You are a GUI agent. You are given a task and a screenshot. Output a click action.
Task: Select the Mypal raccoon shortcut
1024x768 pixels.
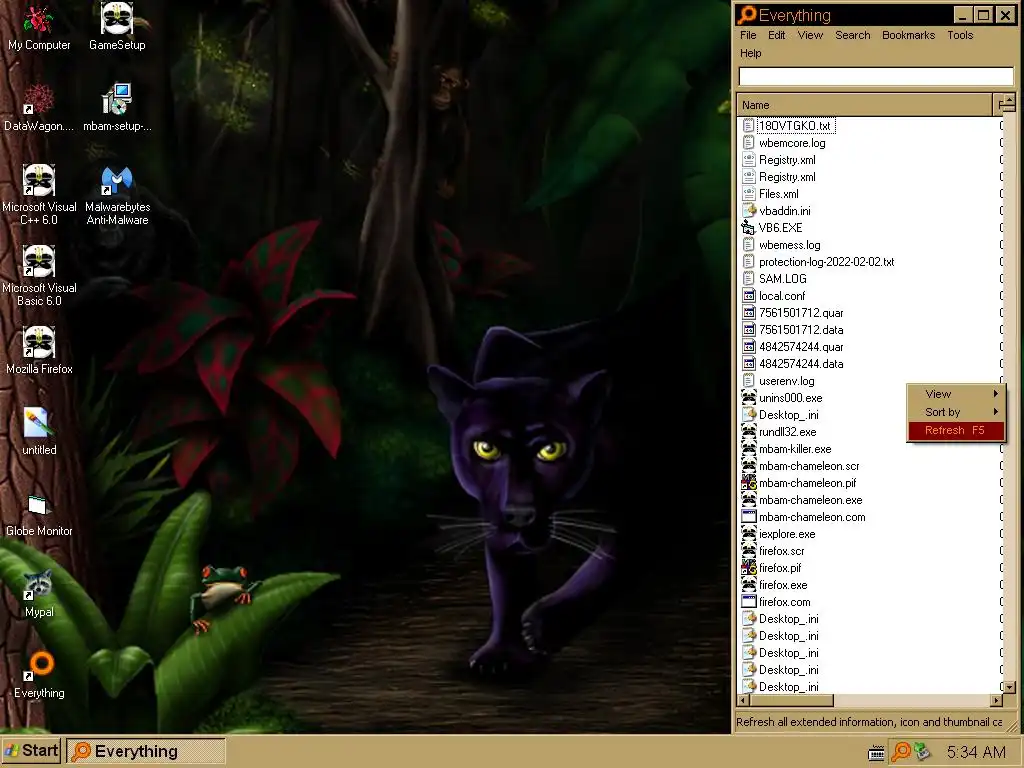[x=39, y=594]
